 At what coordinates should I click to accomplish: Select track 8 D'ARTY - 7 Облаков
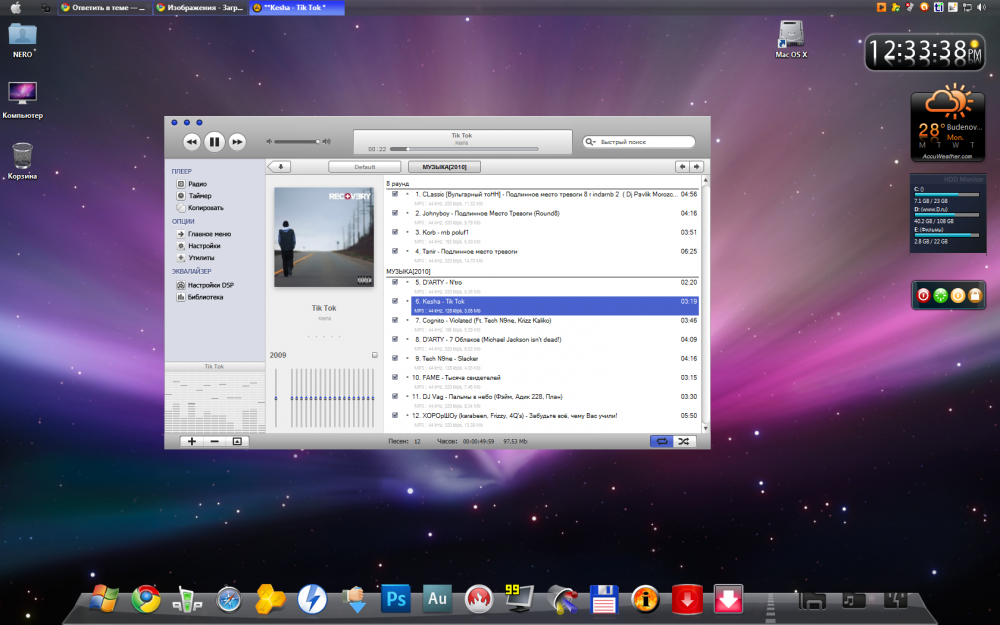pyautogui.click(x=555, y=343)
